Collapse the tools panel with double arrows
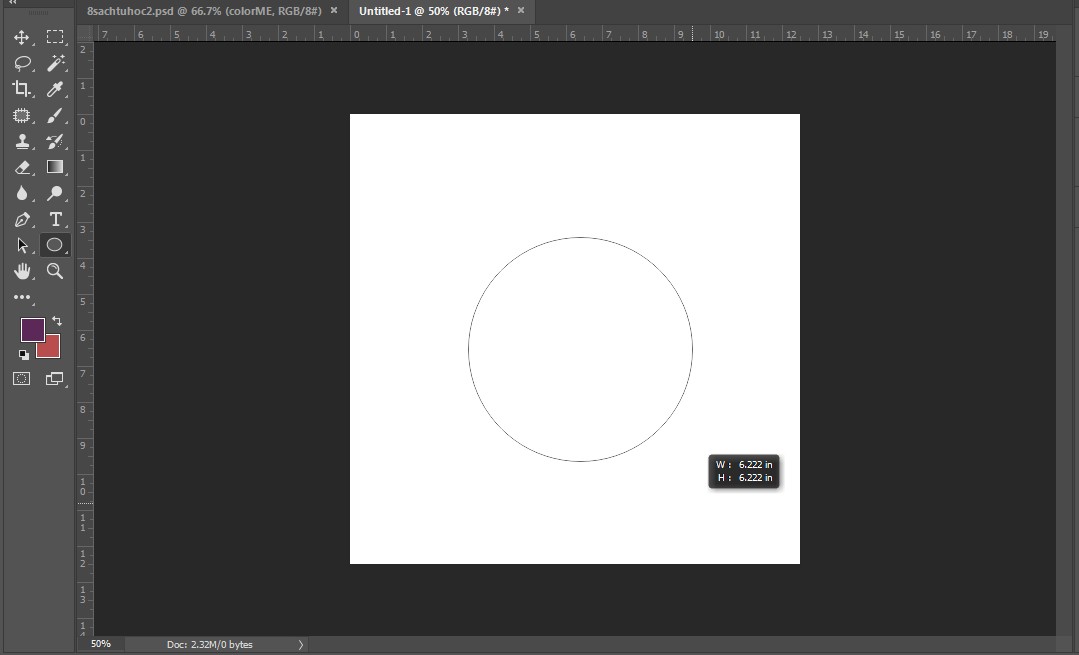 tap(12, 3)
